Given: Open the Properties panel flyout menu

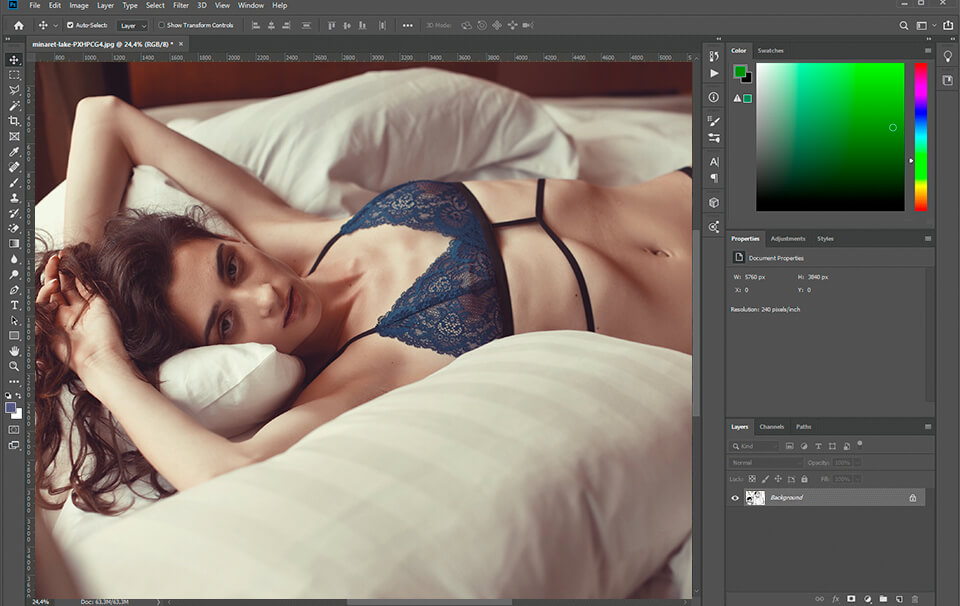Looking at the screenshot, I should point(928,239).
